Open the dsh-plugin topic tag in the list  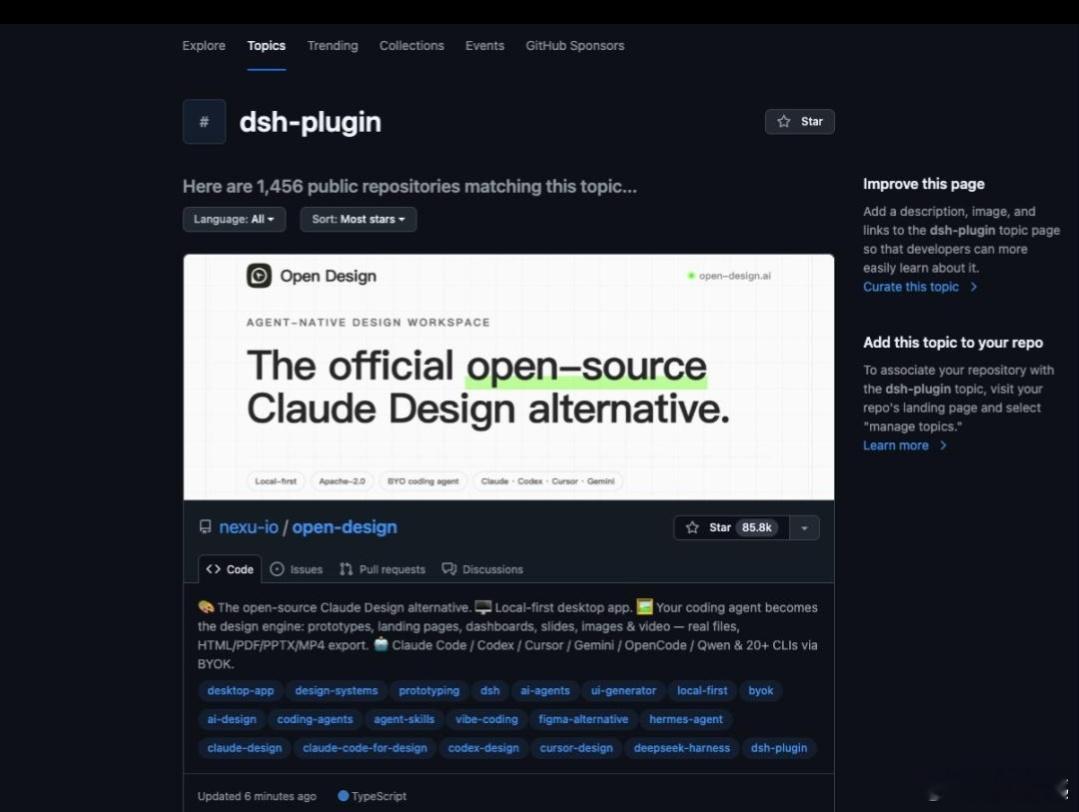pyautogui.click(x=779, y=748)
